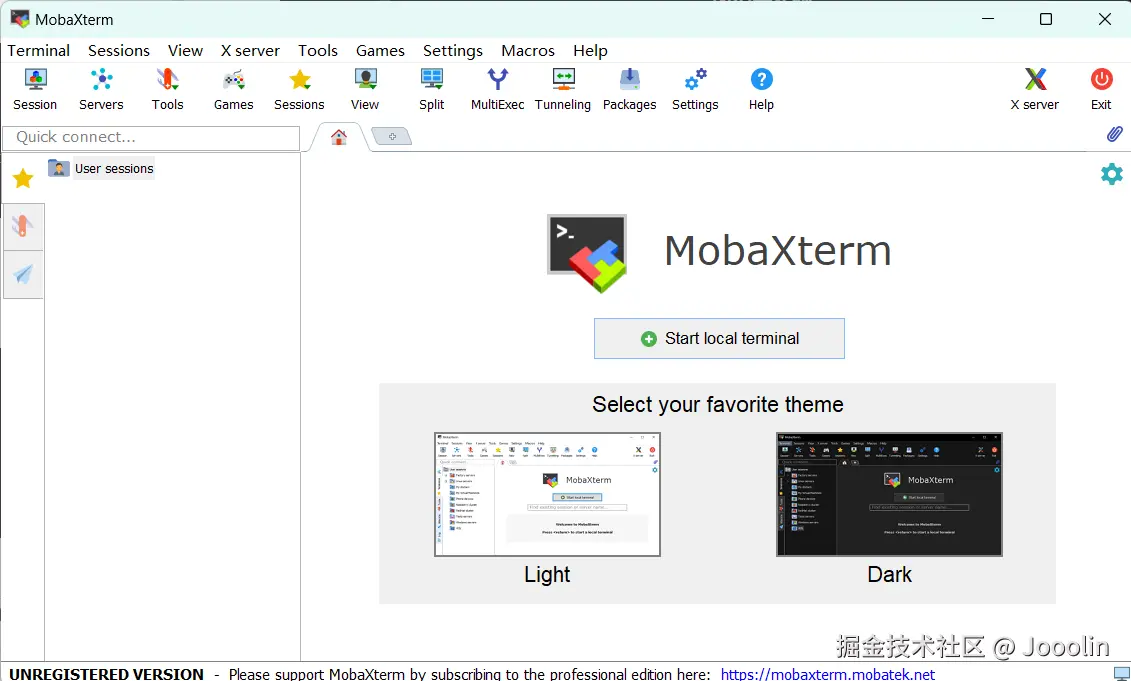This screenshot has height=681, width=1131.
Task: Open the Macros paper plane sidebar tab
Action: [x=23, y=274]
